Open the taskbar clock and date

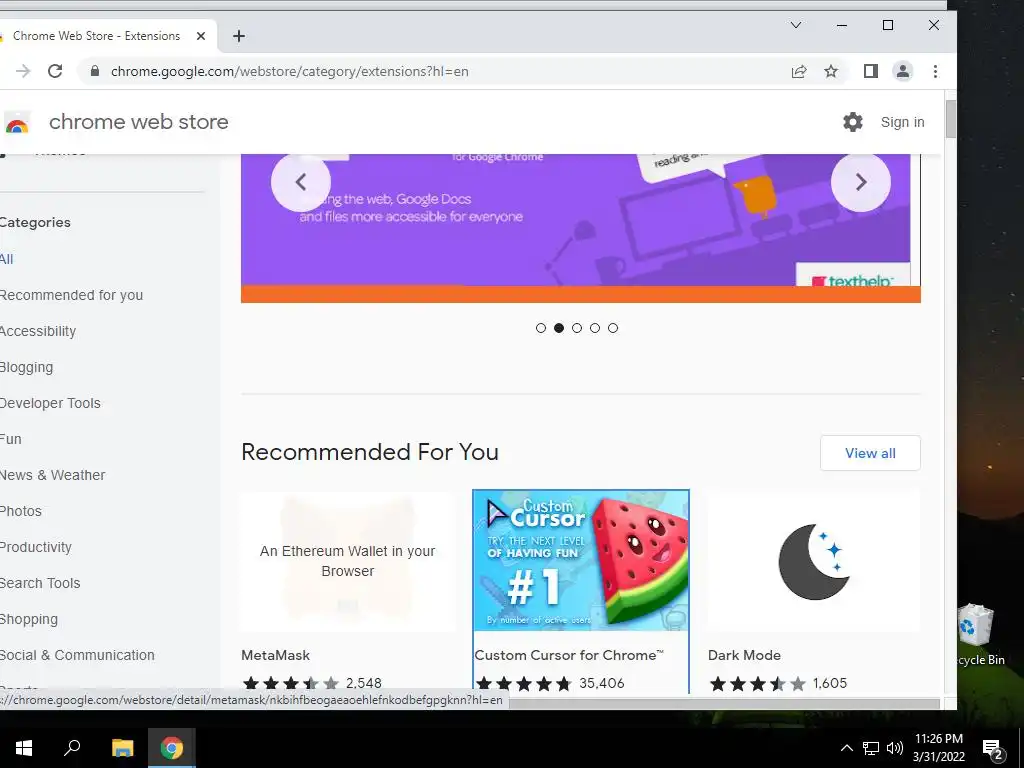(938, 748)
